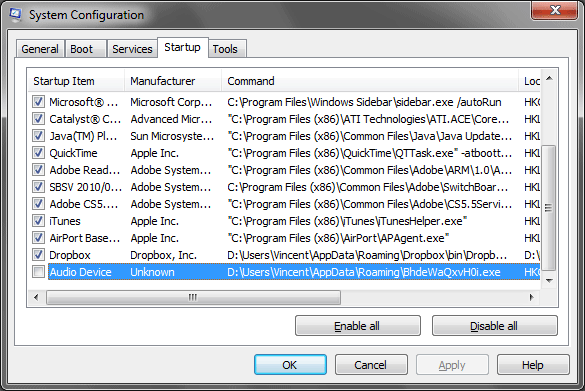
Task: Click the horizontal scrollbar right arrow
Action: [532, 297]
